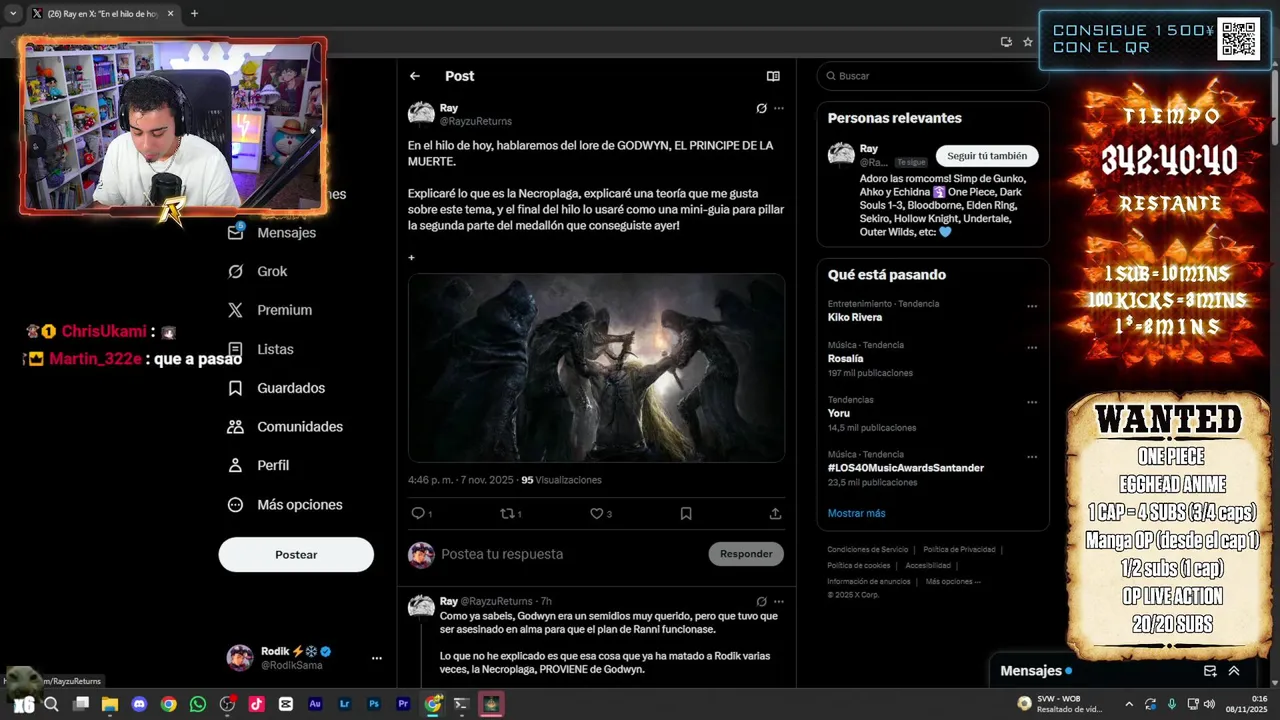Go back with the Post arrow

coord(414,76)
